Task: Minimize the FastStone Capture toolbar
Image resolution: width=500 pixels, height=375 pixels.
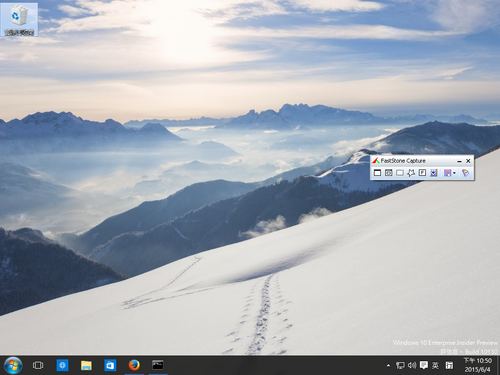Action: point(459,161)
